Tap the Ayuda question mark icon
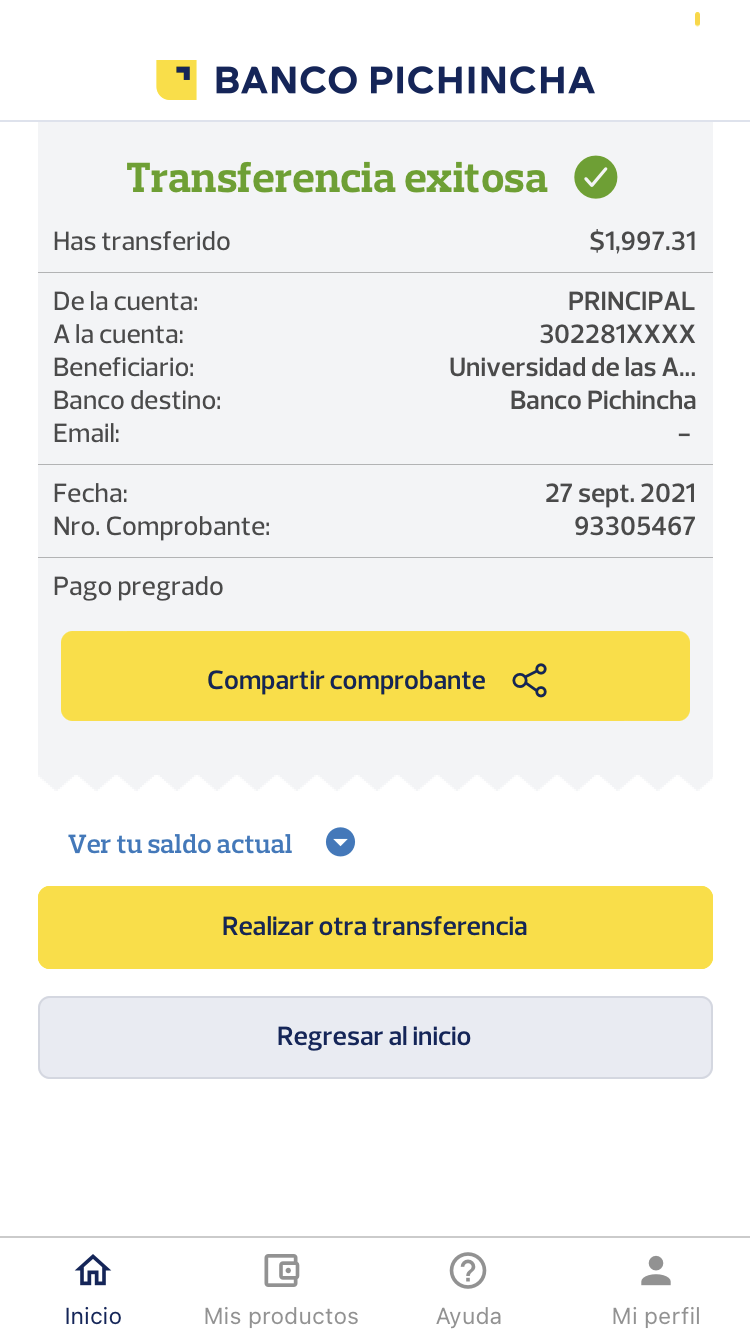 tap(468, 1271)
